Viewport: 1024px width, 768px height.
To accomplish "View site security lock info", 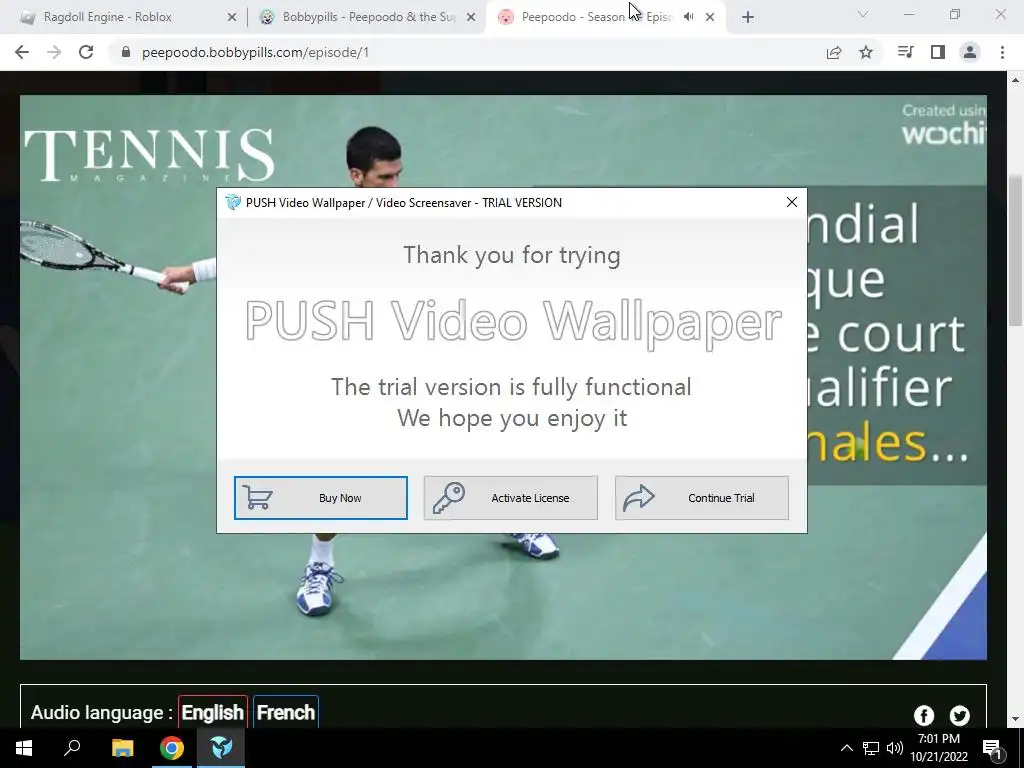I will (126, 52).
